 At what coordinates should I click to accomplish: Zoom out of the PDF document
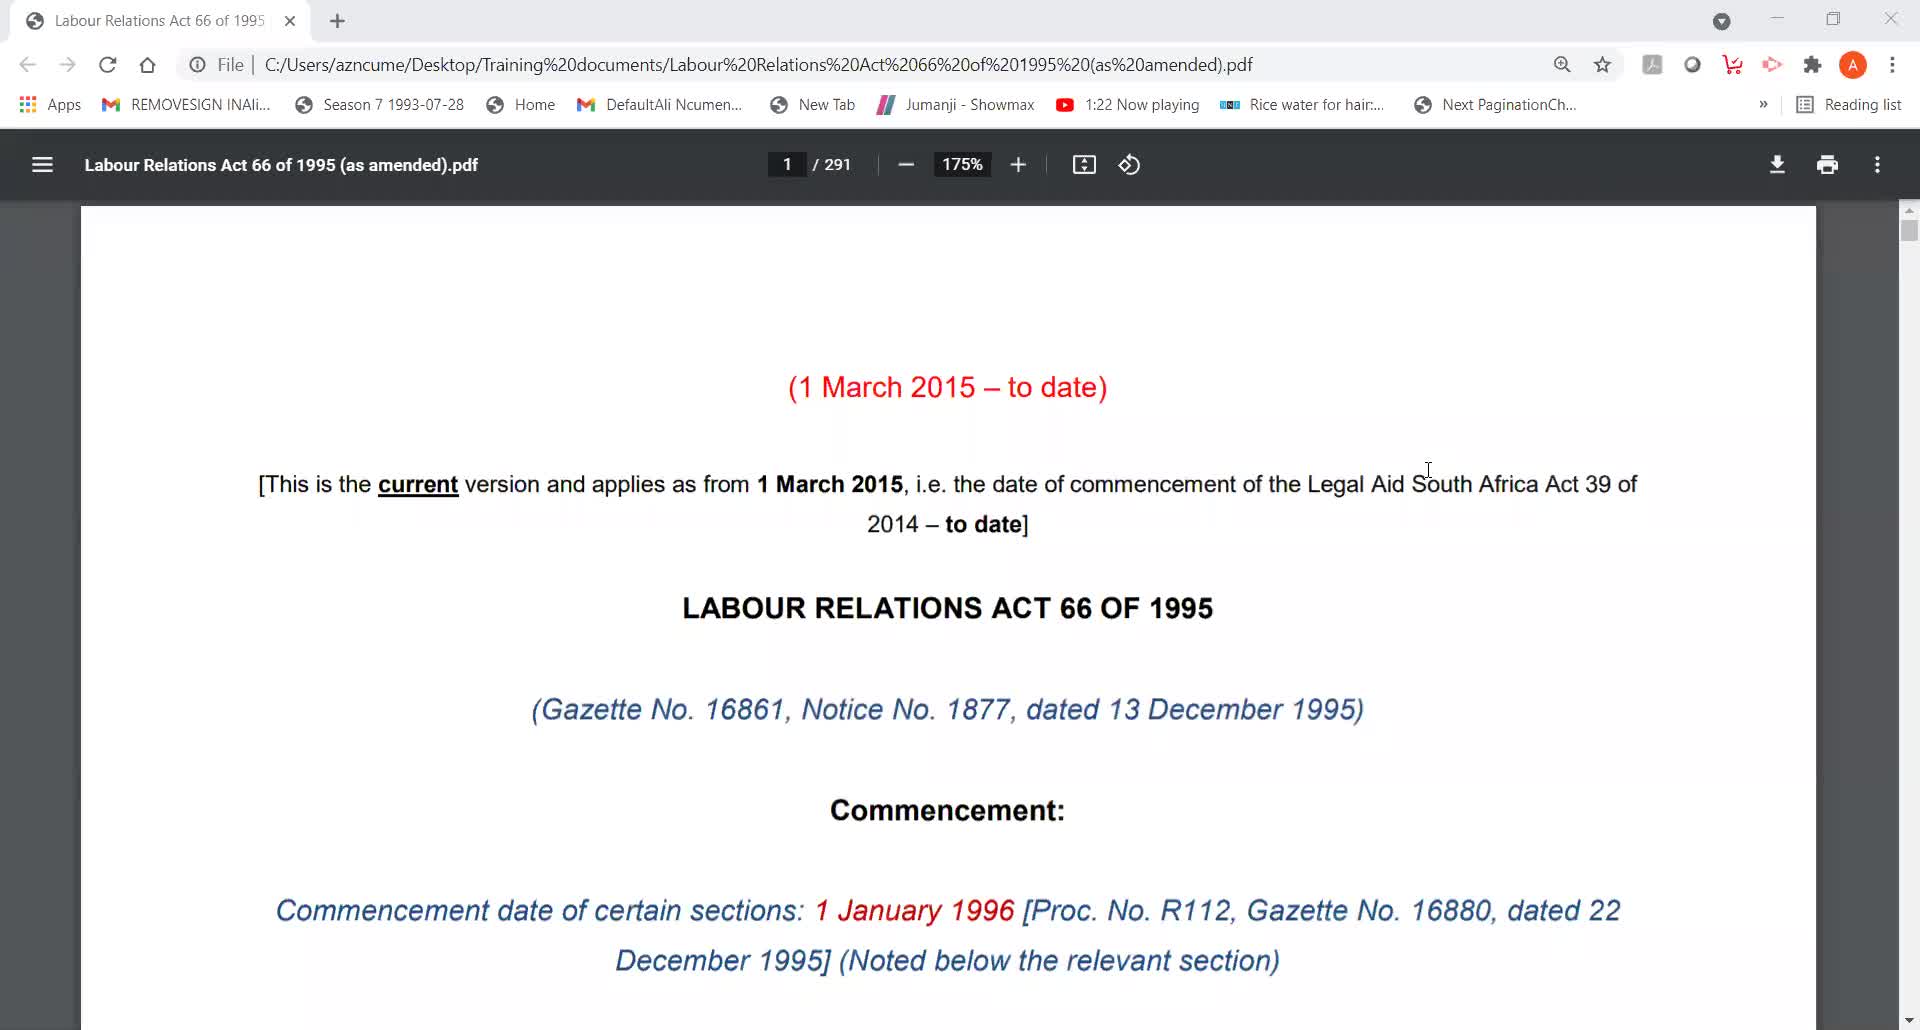(906, 165)
